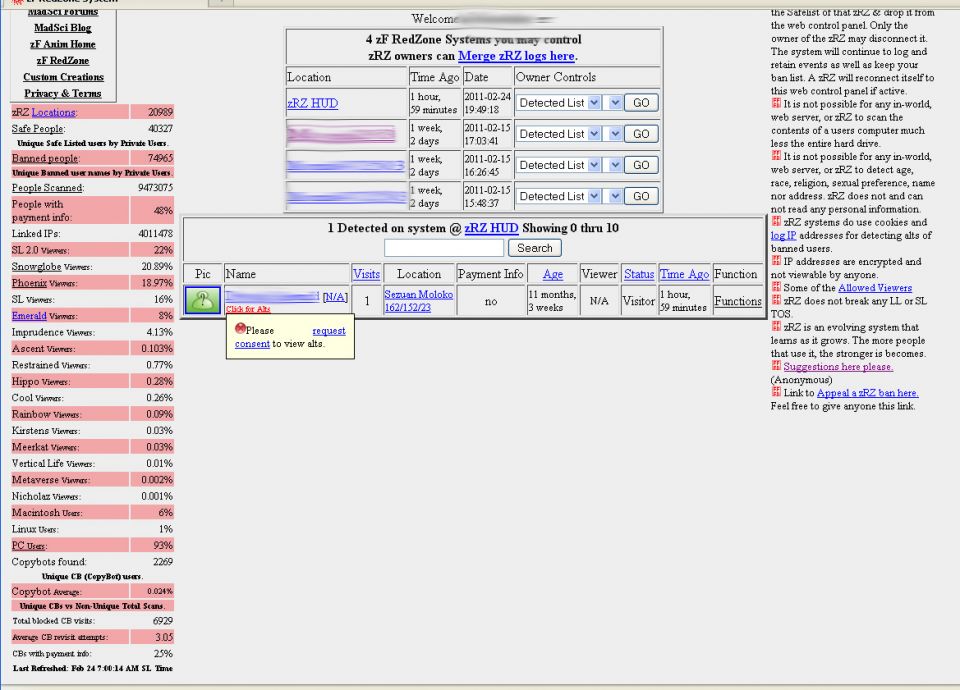Sort the detected table by Age
The width and height of the screenshot is (960, 690).
click(552, 274)
